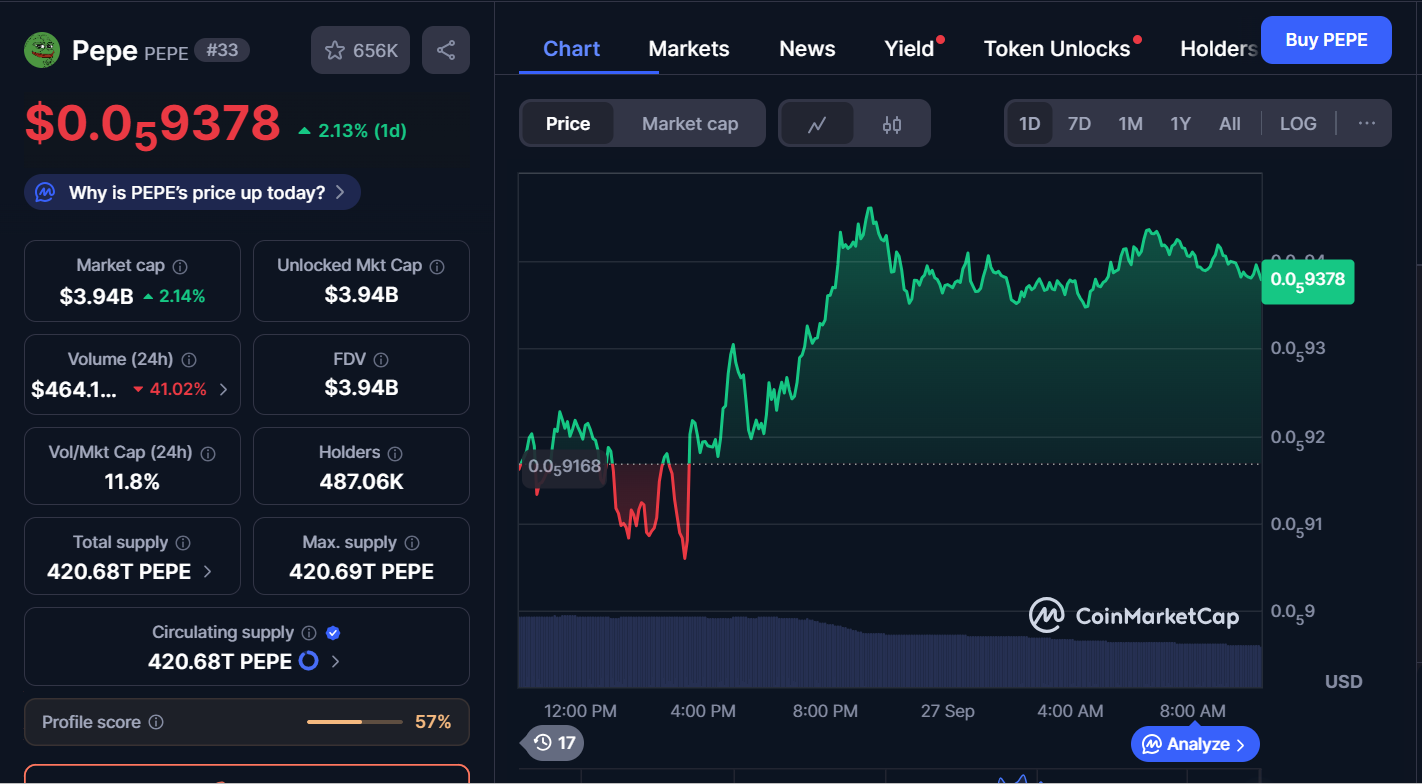Select the All time range
Viewport: 1422px width, 784px height.
[1230, 124]
